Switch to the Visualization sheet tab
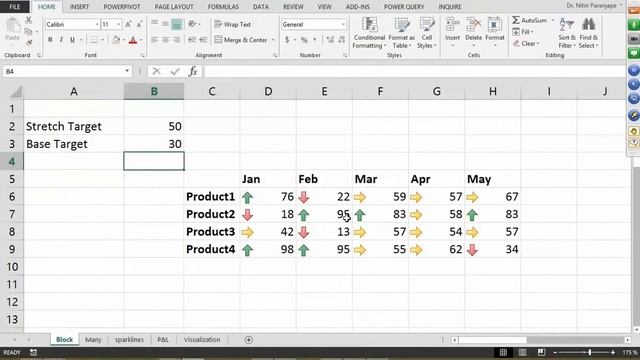This screenshot has height=360, width=640. click(202, 340)
